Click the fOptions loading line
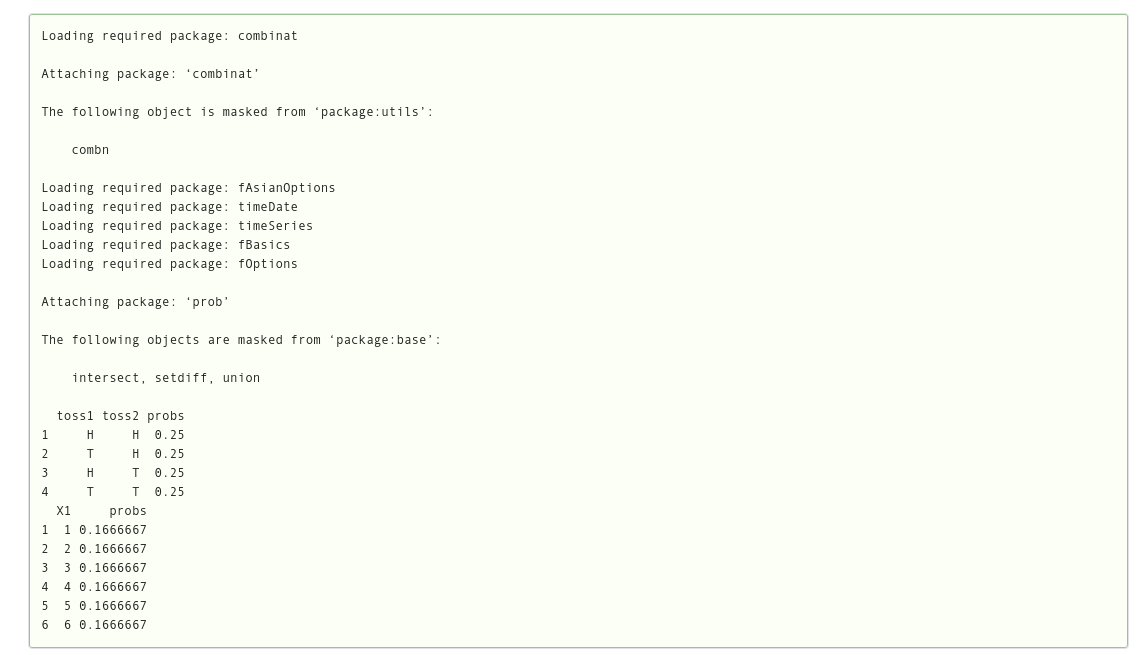 pyautogui.click(x=169, y=264)
